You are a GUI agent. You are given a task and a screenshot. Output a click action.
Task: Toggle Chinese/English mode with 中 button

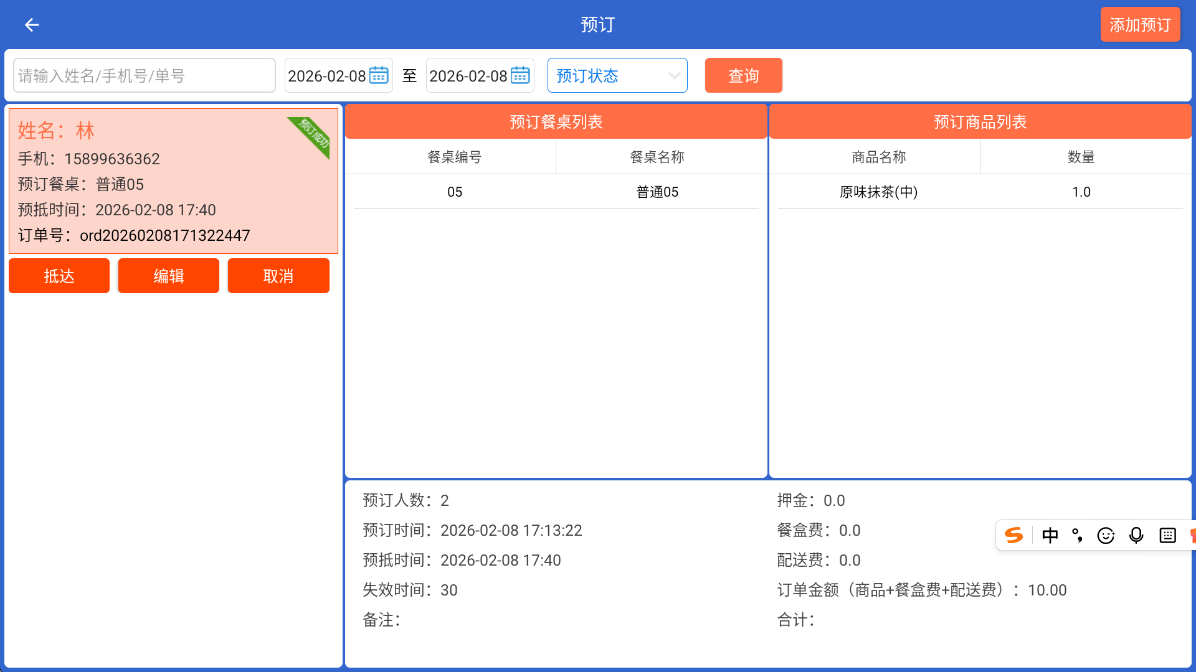pos(1050,535)
